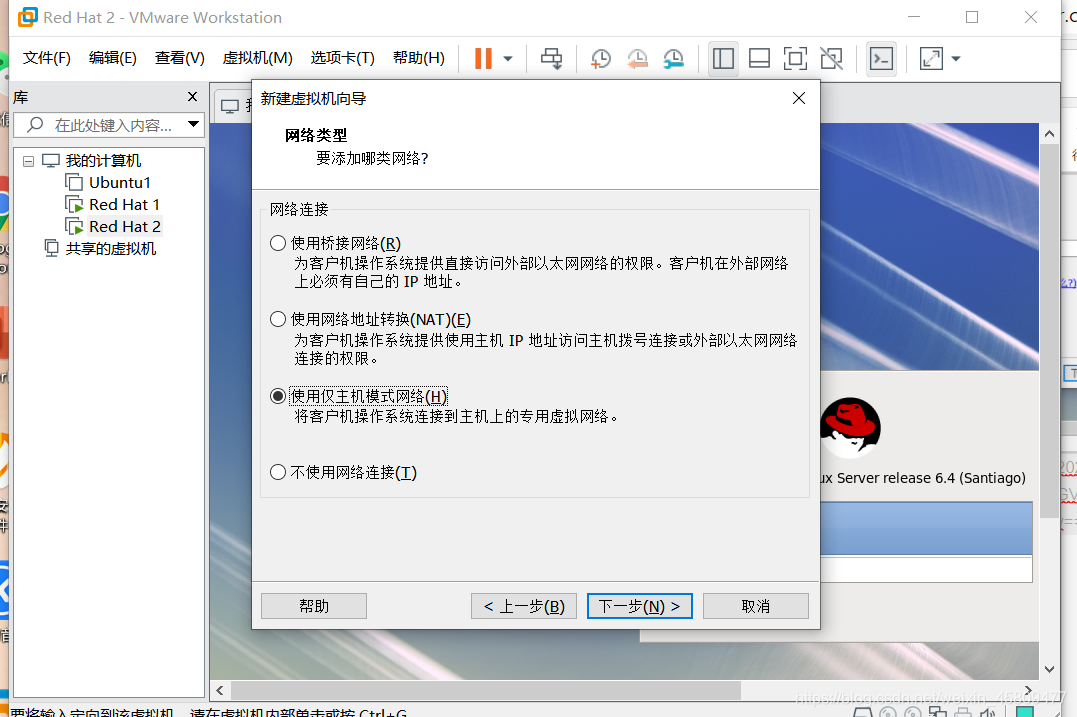Open the console view icon
This screenshot has width=1077, height=717.
point(881,58)
